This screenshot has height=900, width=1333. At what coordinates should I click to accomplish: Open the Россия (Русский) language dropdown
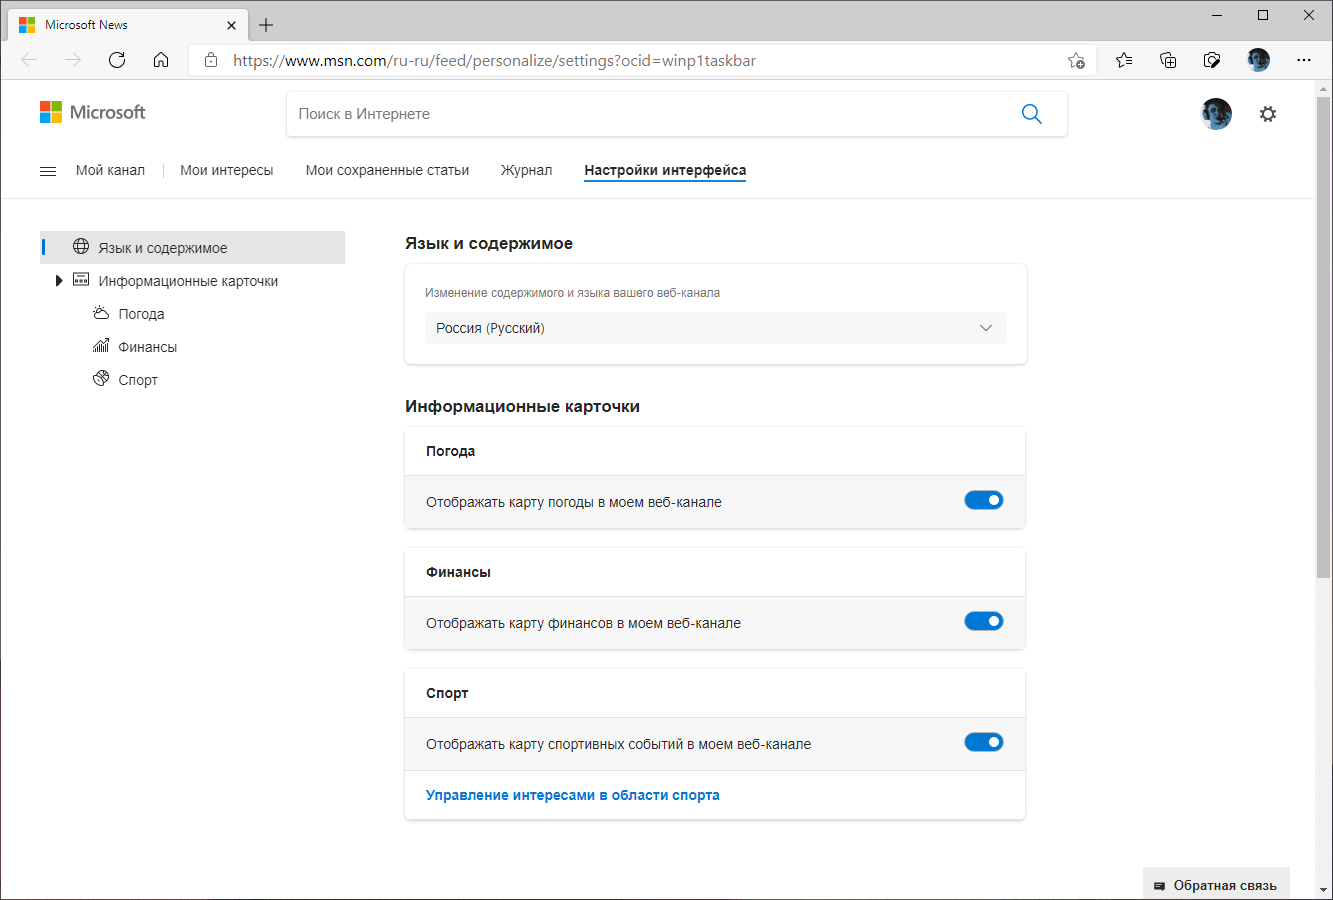[x=715, y=328]
